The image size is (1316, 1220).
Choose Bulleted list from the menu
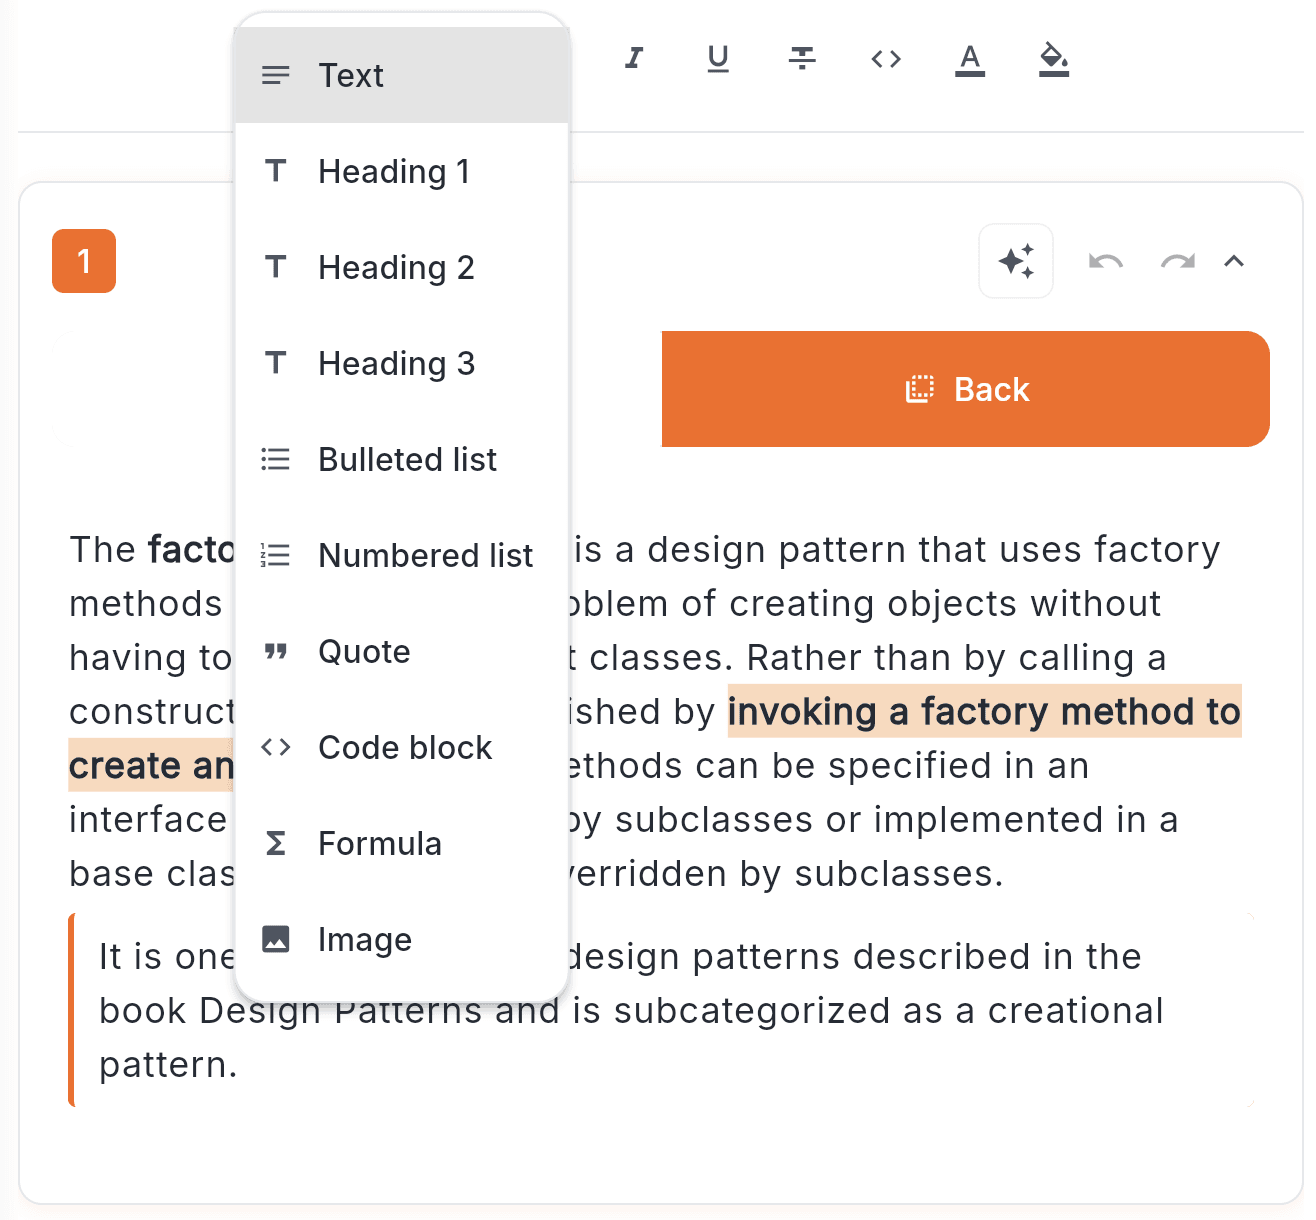(x=407, y=459)
